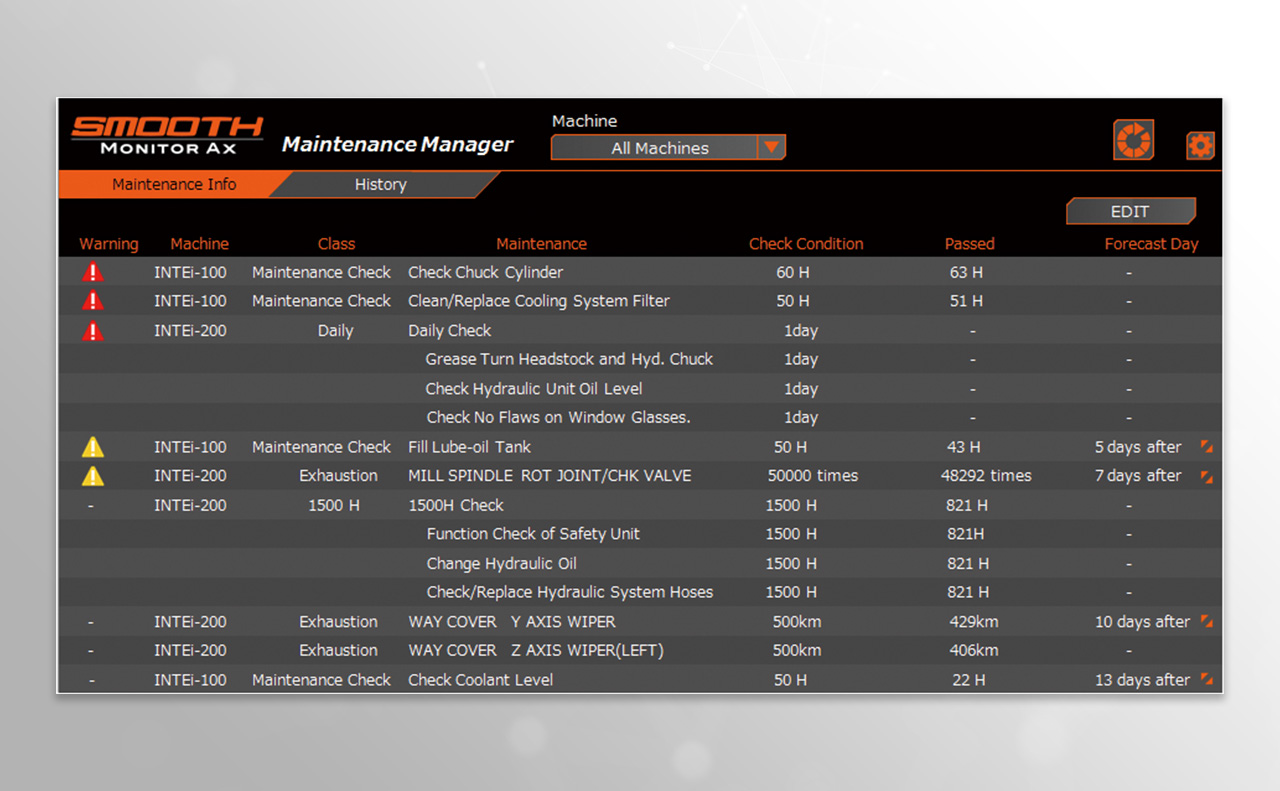The image size is (1280, 791).
Task: Select the Maintenance Info tab
Action: pos(175,184)
